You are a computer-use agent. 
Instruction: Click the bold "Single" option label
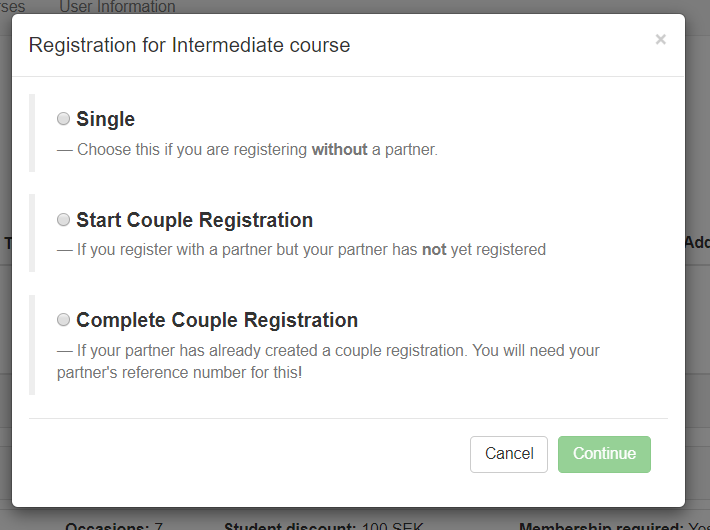(105, 119)
